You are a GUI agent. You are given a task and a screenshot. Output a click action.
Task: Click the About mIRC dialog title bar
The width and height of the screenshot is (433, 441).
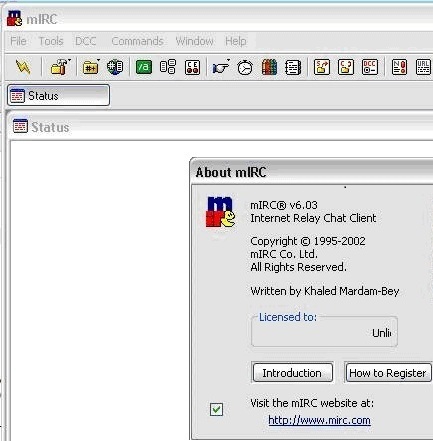[312, 172]
